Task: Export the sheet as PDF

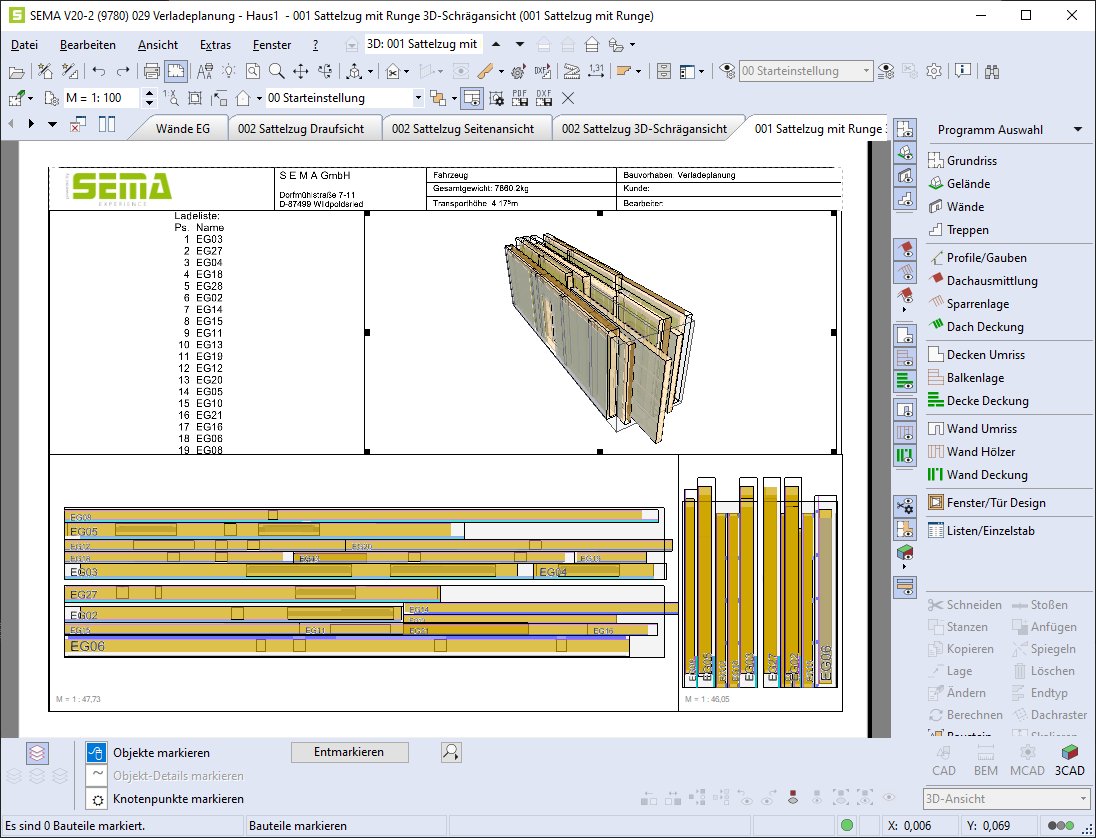Action: 519,98
